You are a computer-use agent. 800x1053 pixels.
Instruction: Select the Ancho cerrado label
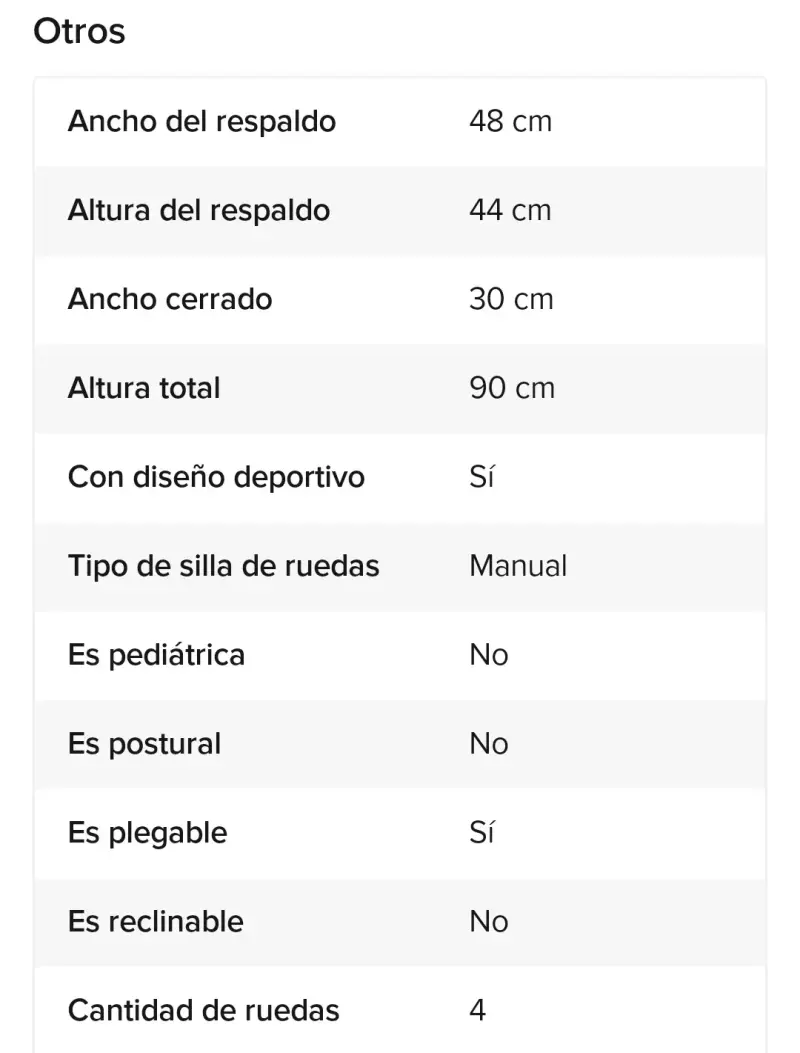coord(170,299)
